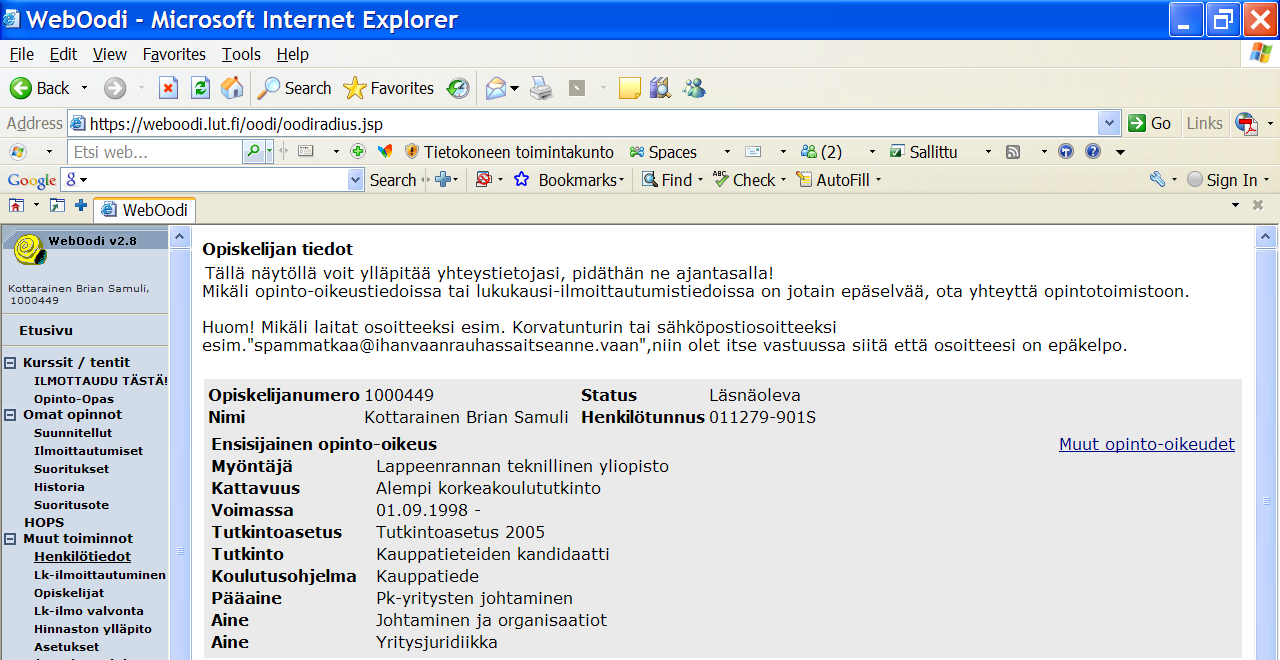Open the View menu
The height and width of the screenshot is (660, 1280).
[x=110, y=54]
